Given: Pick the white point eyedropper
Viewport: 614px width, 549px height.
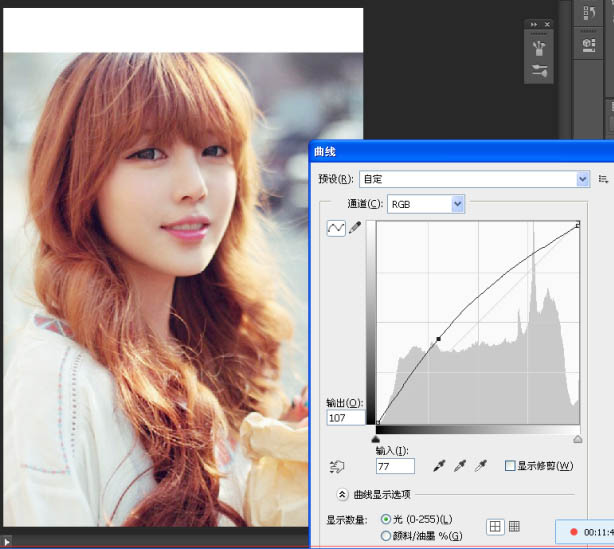Looking at the screenshot, I should point(482,466).
